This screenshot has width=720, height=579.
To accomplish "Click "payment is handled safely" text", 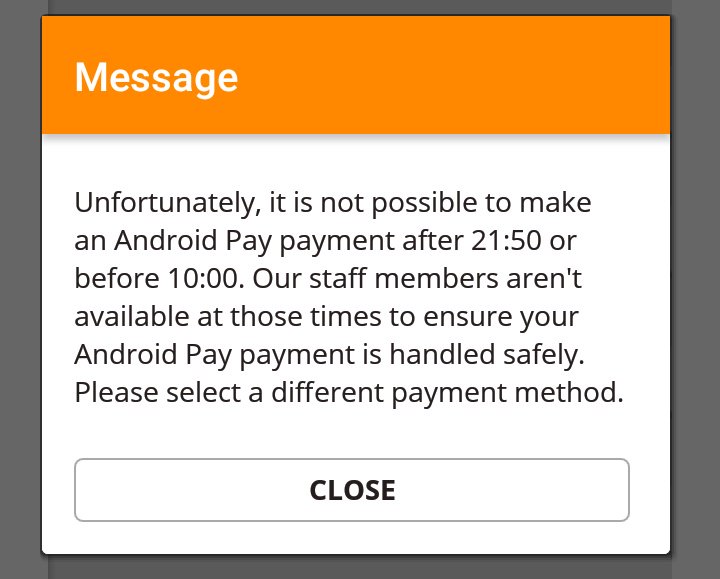I will tap(412, 356).
